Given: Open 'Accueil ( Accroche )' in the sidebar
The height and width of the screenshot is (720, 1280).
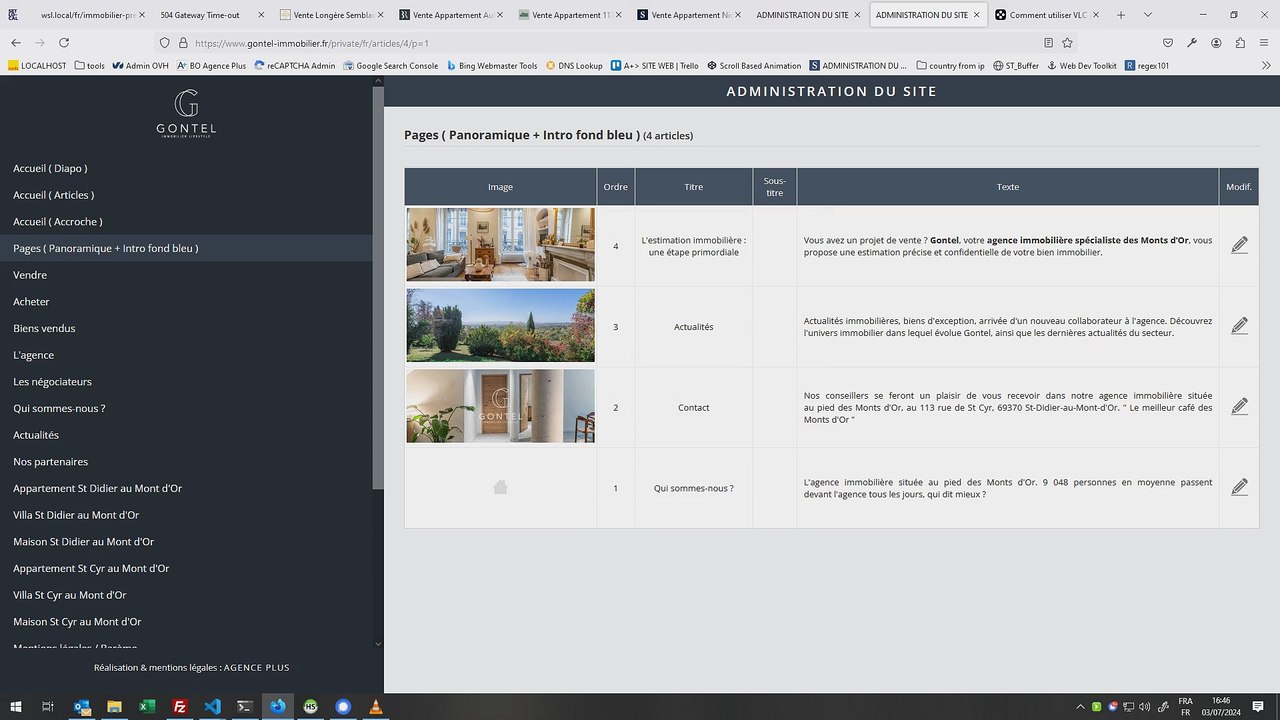Looking at the screenshot, I should (x=58, y=222).
